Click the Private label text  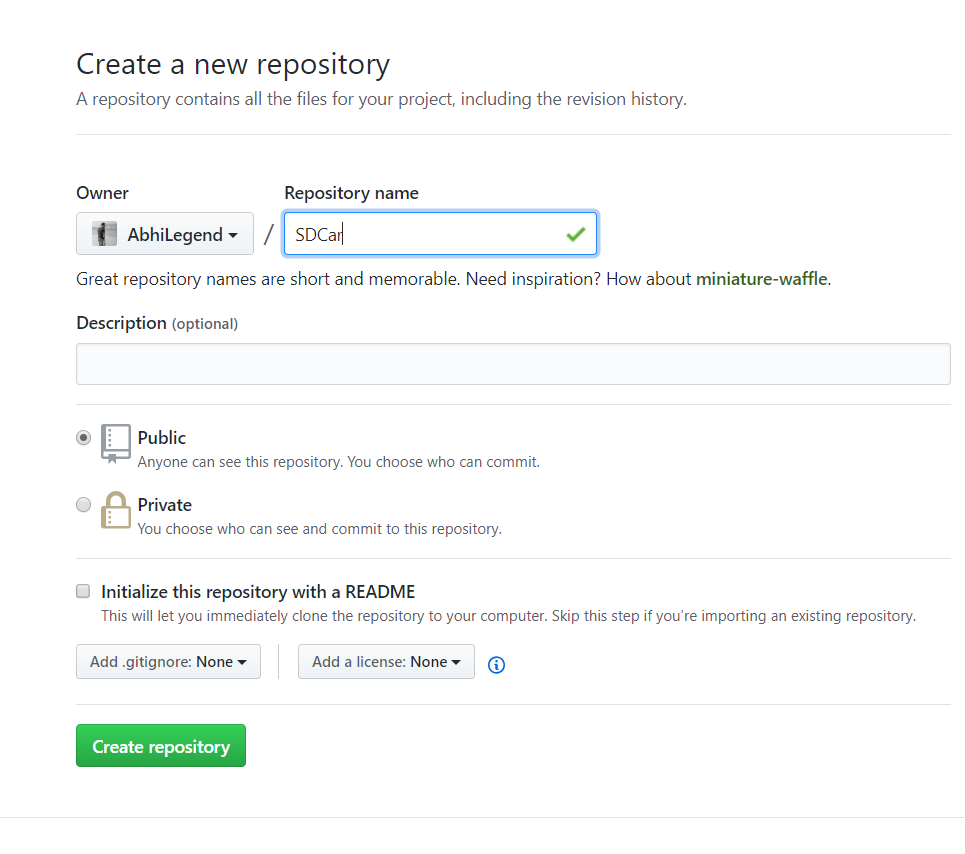coord(165,505)
